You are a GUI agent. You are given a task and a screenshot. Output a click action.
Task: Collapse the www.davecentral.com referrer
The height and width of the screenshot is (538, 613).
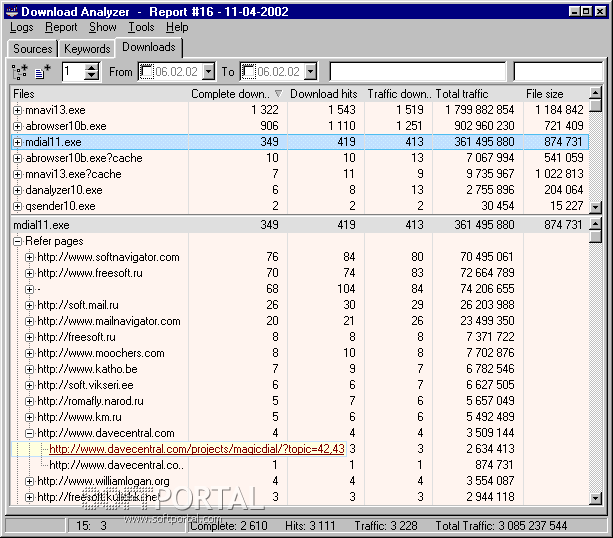(x=29, y=434)
